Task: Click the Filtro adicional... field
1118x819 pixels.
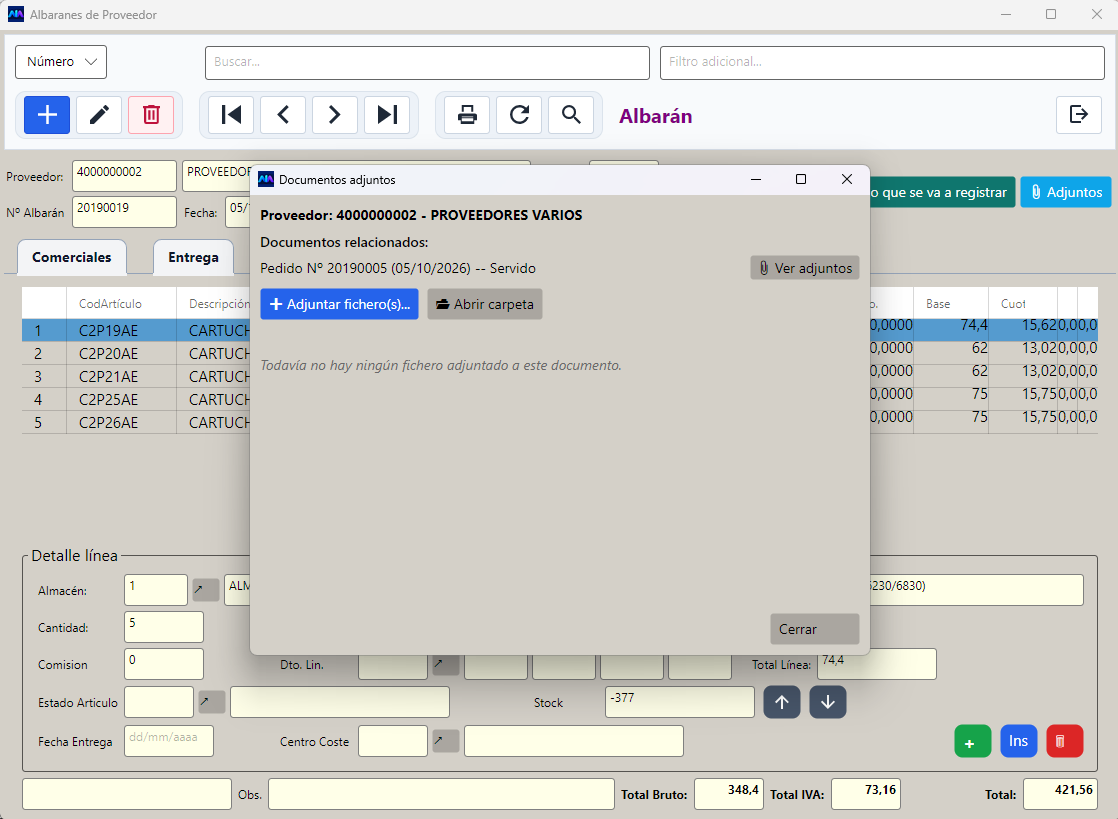Action: 882,63
